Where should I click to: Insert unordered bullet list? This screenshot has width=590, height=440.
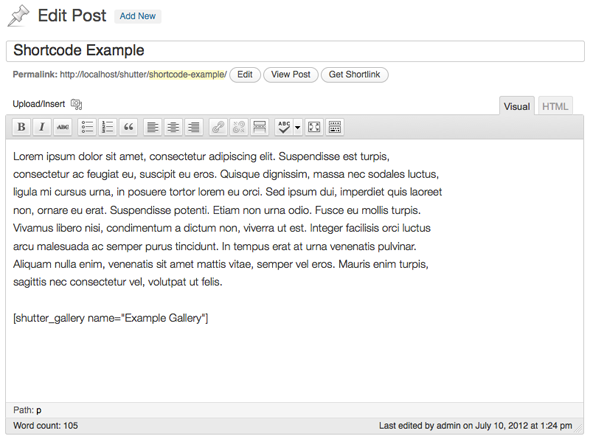click(87, 127)
